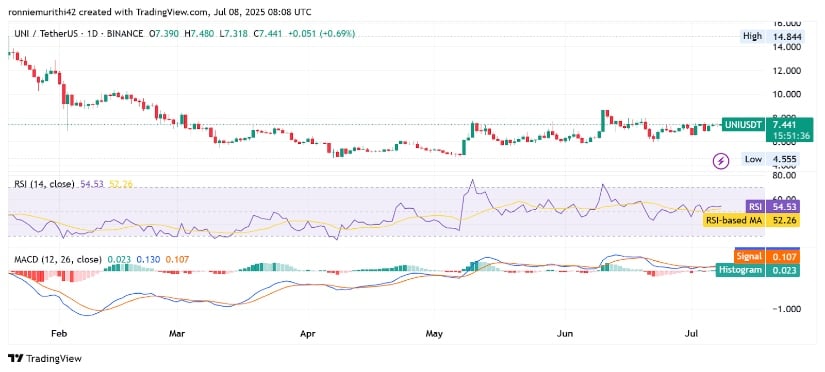
Task: Select the orange Signal axis label
Action: point(750,257)
